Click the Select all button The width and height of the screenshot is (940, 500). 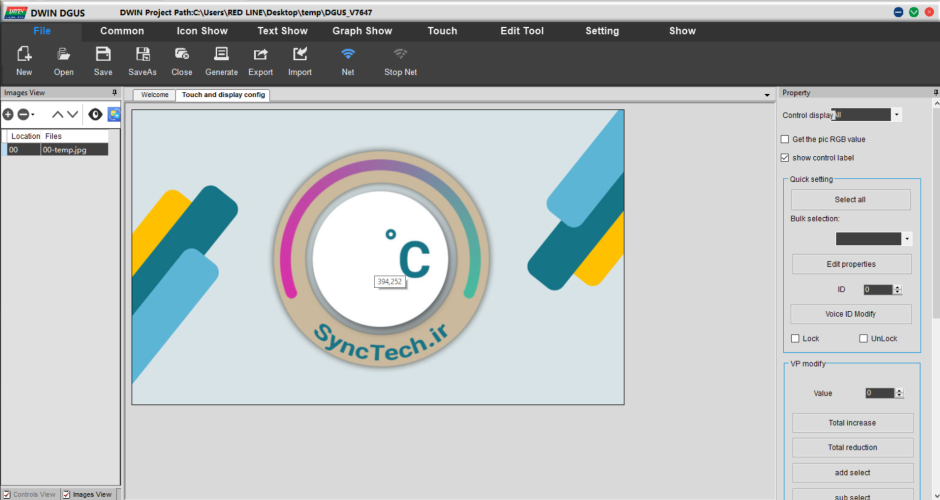click(850, 200)
